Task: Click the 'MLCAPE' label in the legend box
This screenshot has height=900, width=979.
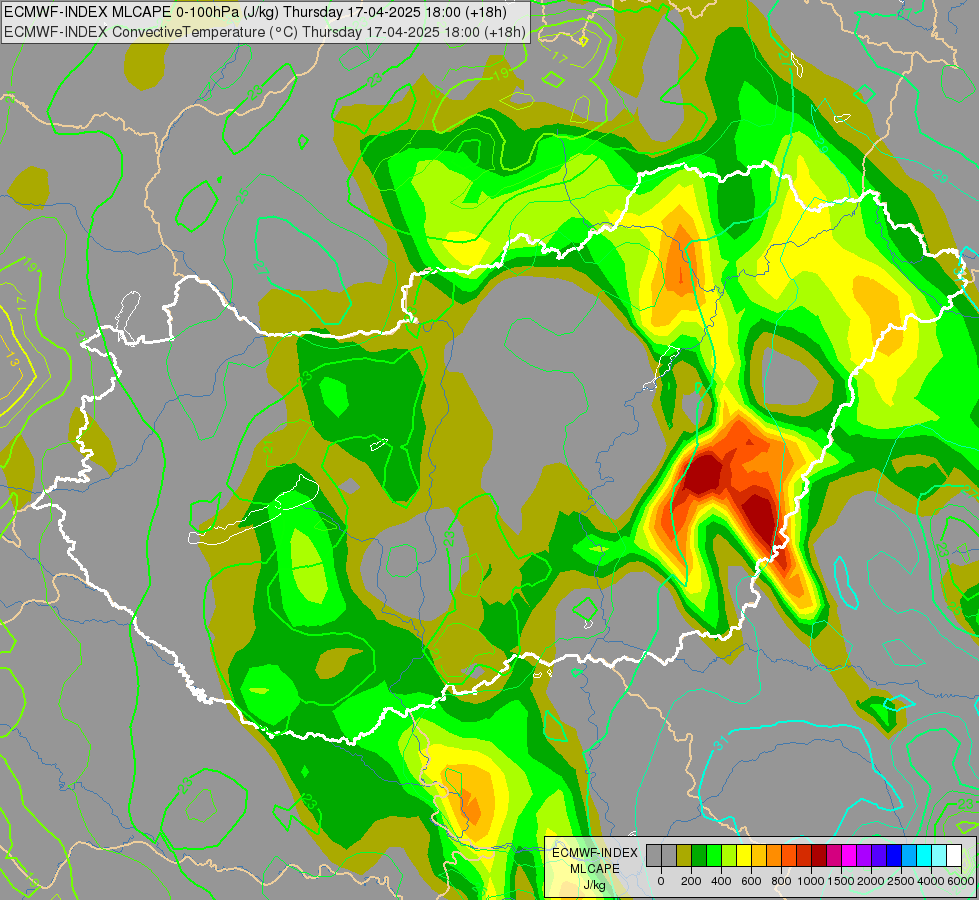Action: point(595,869)
